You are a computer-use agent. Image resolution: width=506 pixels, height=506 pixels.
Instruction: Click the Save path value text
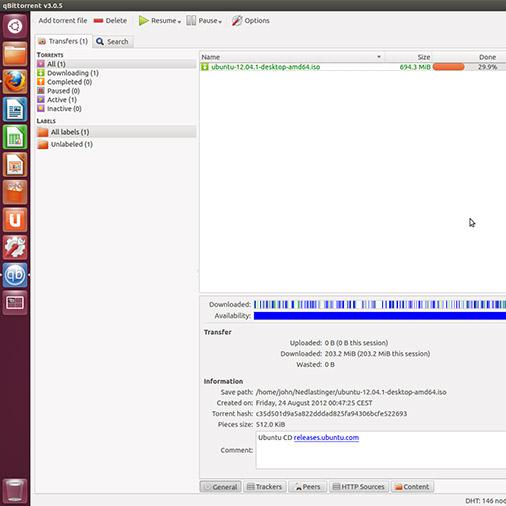coord(351,392)
